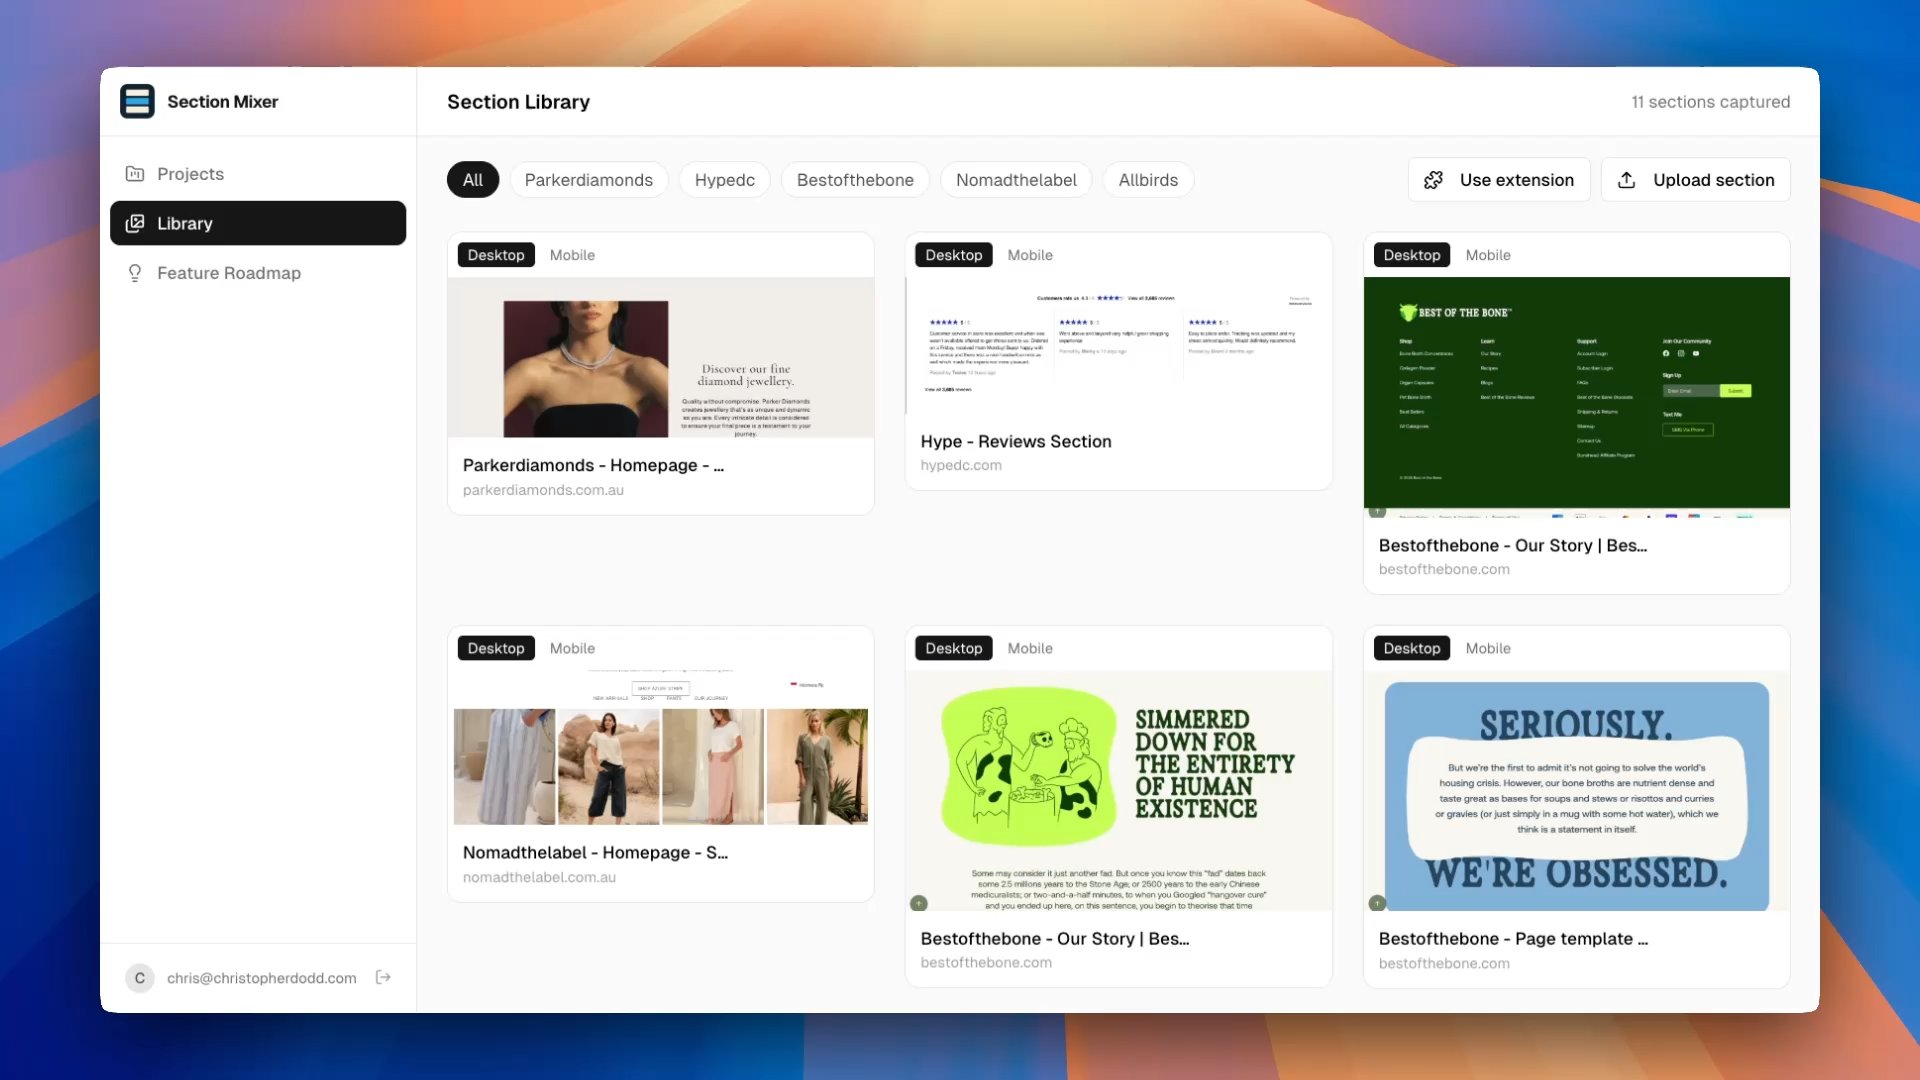
Task: Click the Section Mixer logo icon
Action: click(x=137, y=101)
